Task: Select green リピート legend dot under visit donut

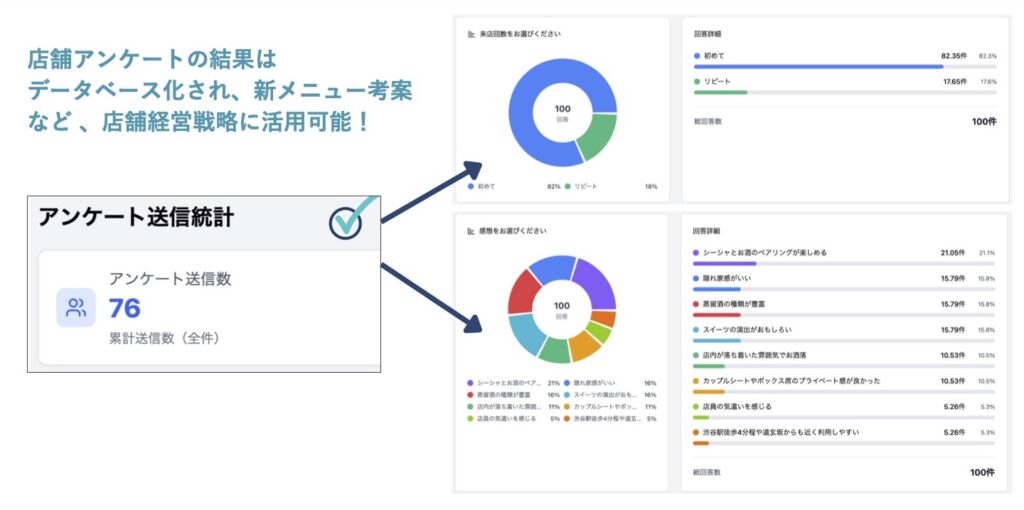Action: point(567,186)
